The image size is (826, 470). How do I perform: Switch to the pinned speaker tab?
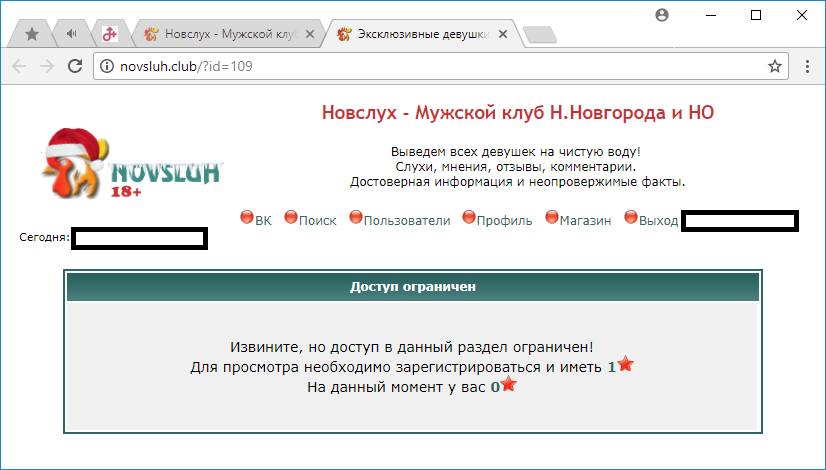pos(71,34)
